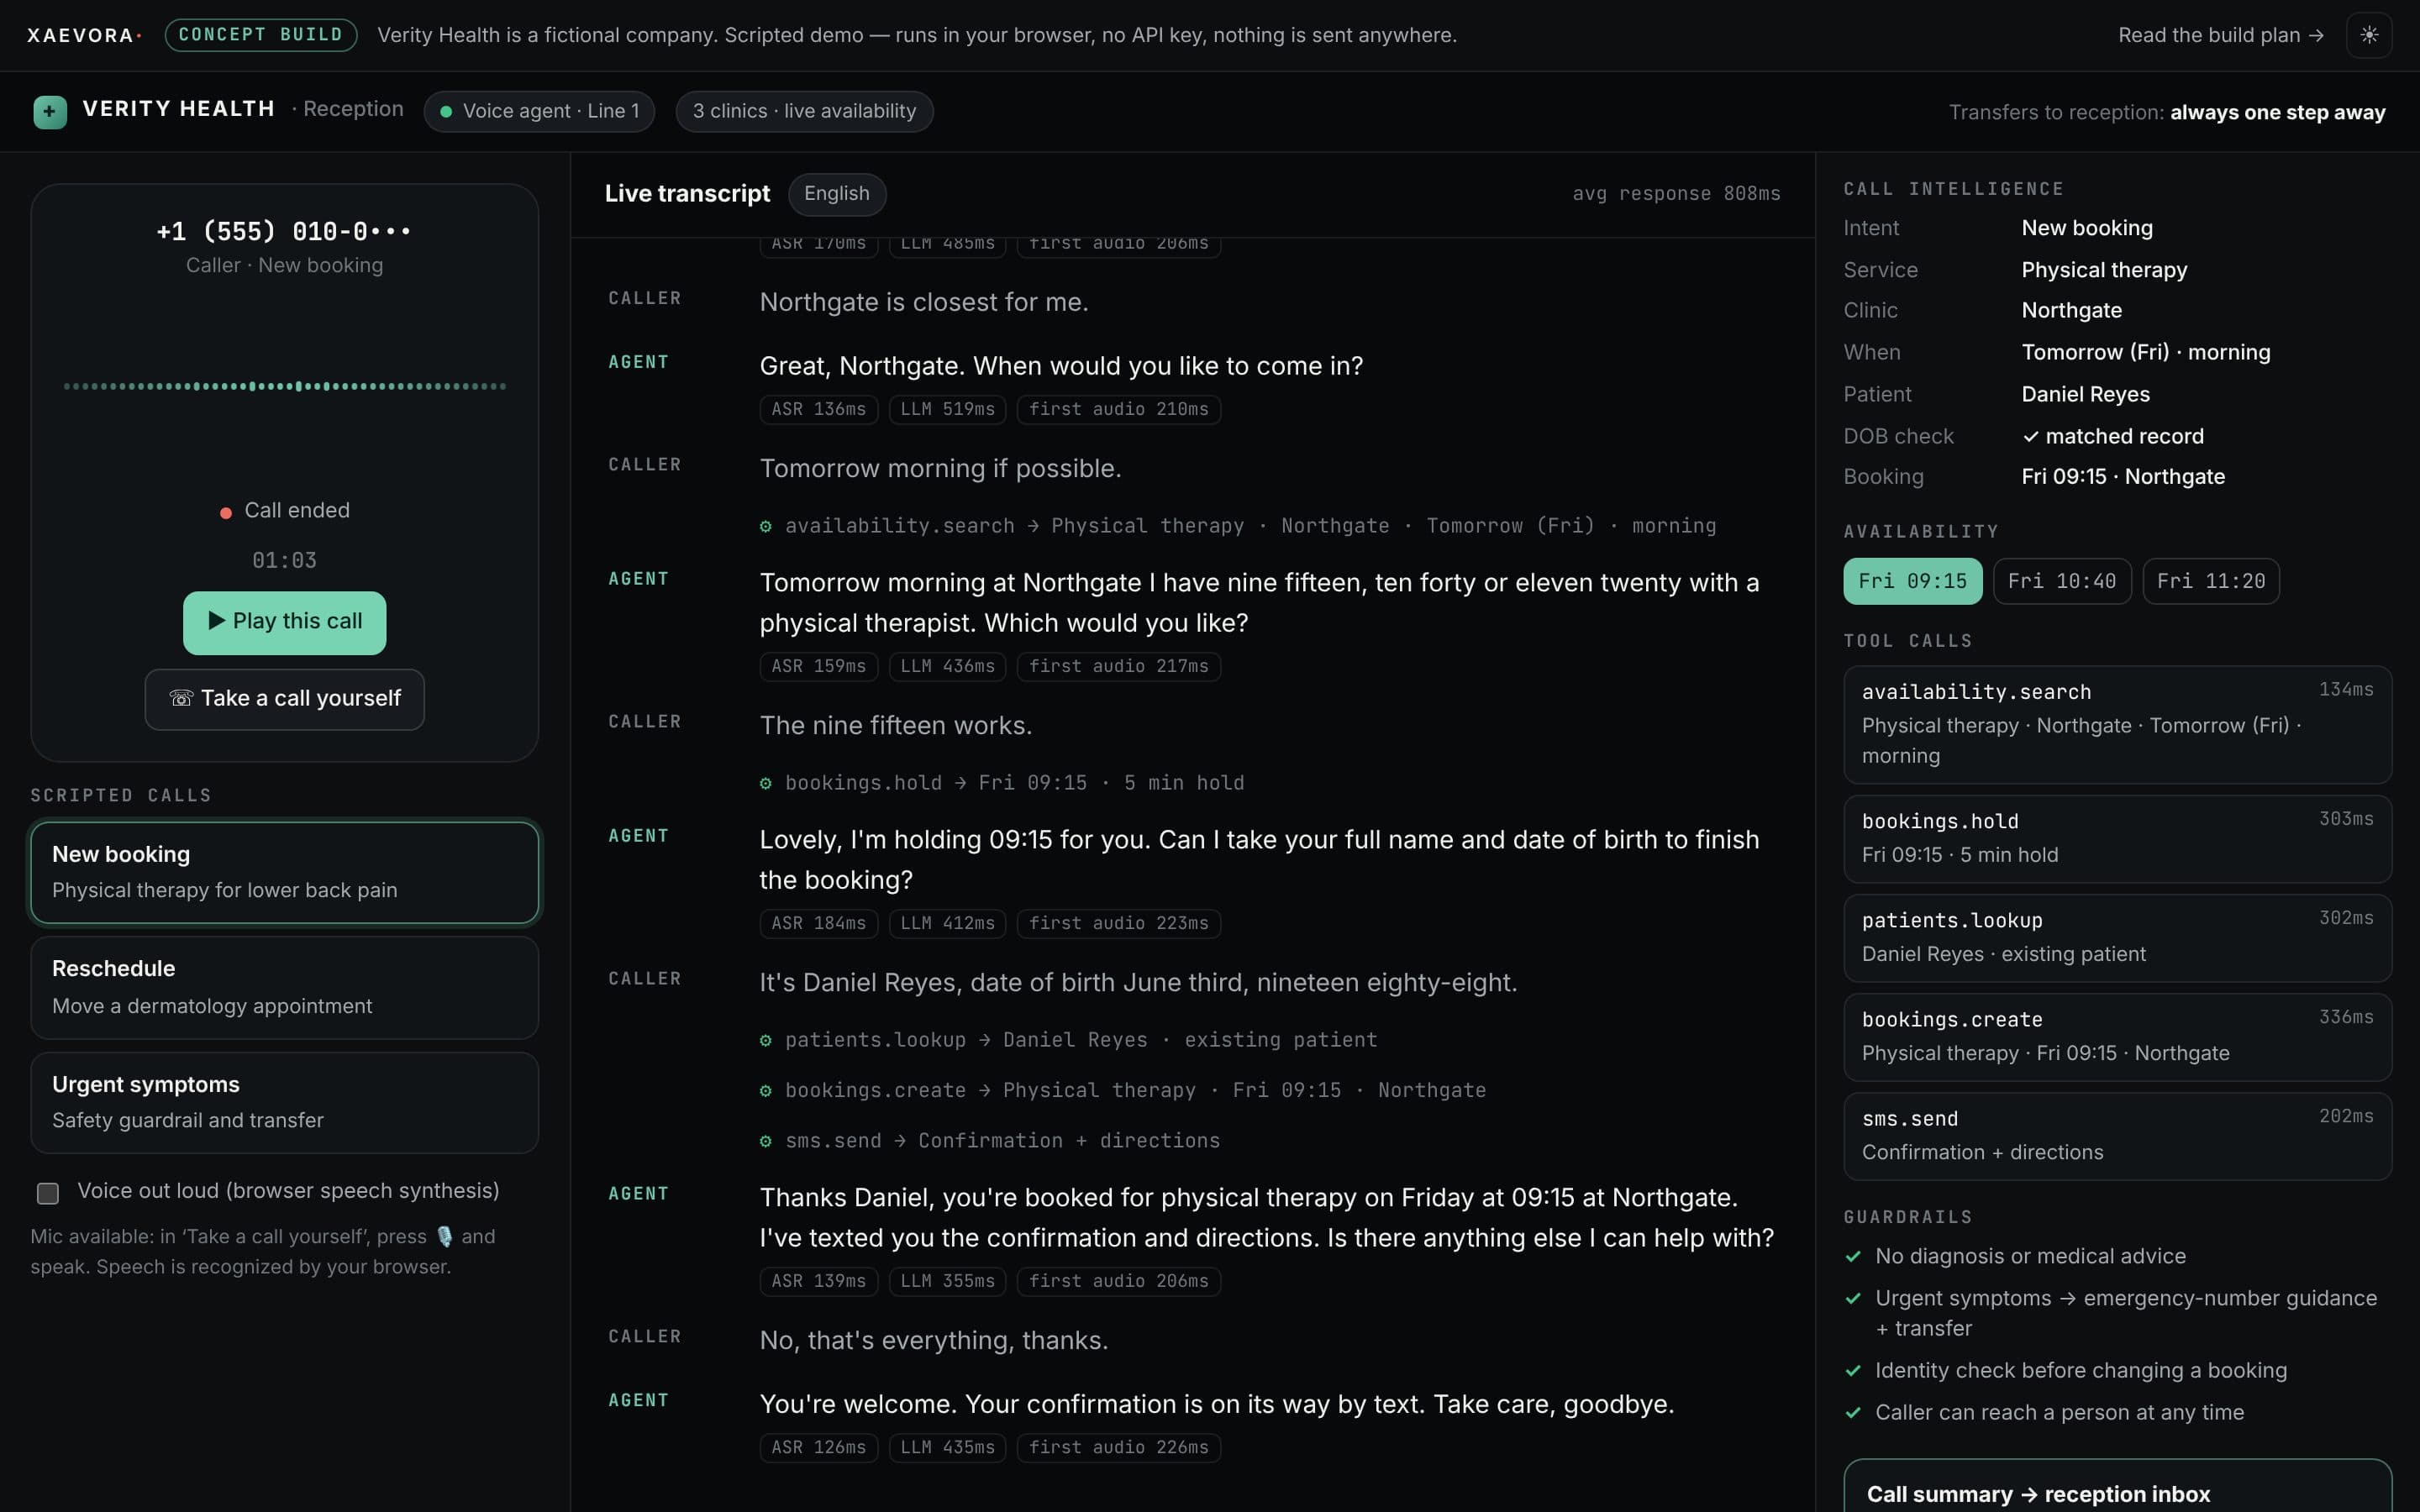Click the green Verity Health plus logo
This screenshot has height=1512, width=2420.
[x=50, y=111]
